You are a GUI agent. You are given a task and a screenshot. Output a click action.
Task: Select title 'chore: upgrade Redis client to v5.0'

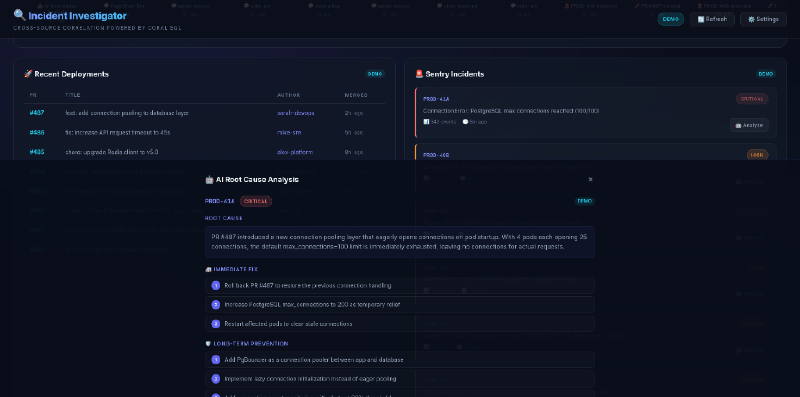point(112,152)
